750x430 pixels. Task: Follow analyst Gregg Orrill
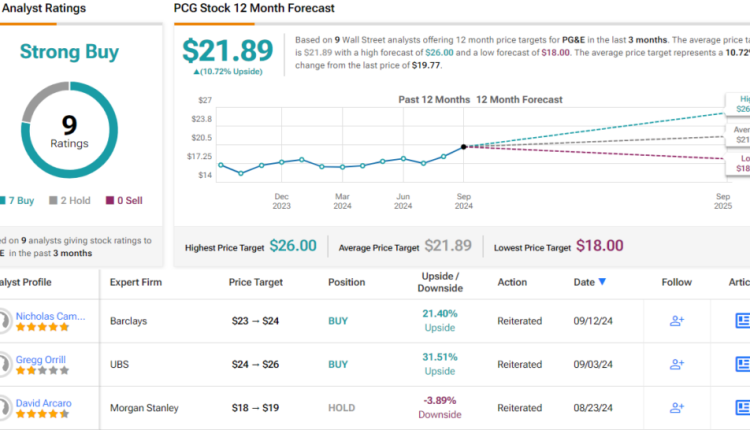click(x=677, y=364)
